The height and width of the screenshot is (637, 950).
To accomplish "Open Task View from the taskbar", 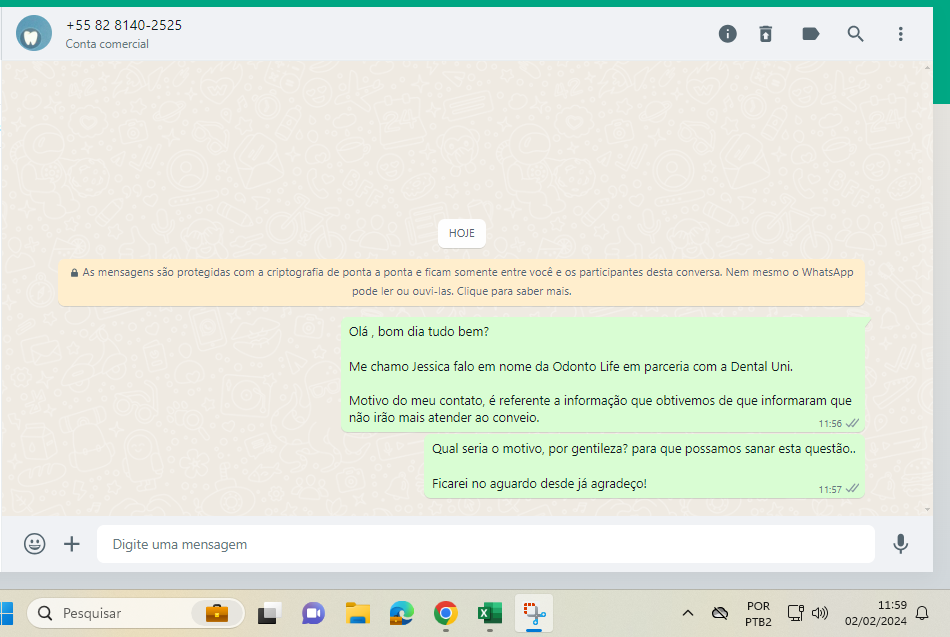I will pyautogui.click(x=269, y=613).
